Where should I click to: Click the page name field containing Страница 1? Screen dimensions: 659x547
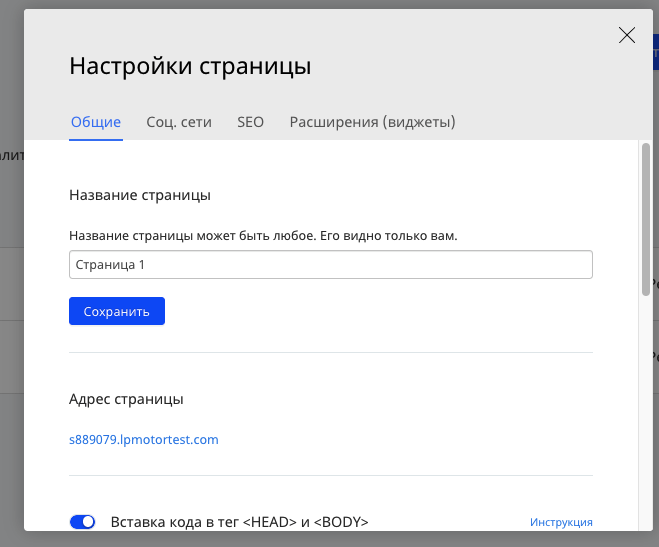coord(330,265)
